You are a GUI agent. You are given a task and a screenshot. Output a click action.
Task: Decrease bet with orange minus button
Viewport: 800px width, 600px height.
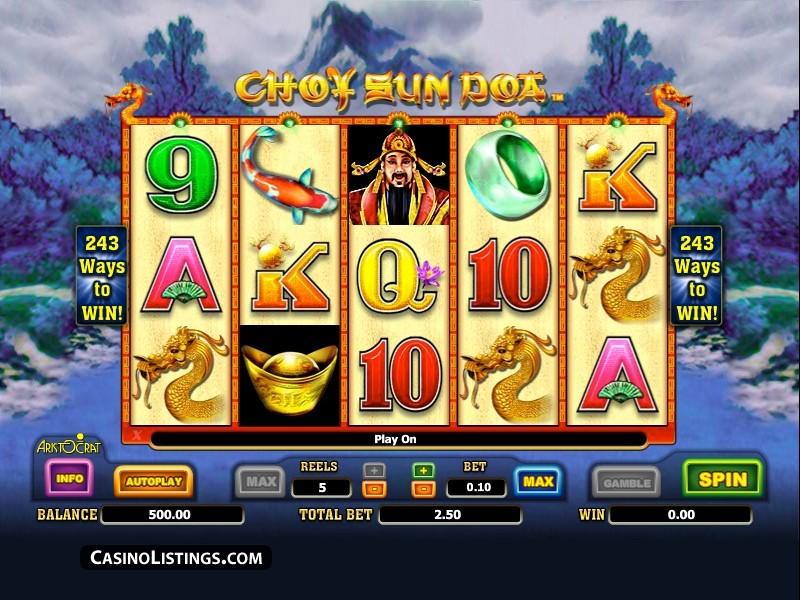(423, 489)
